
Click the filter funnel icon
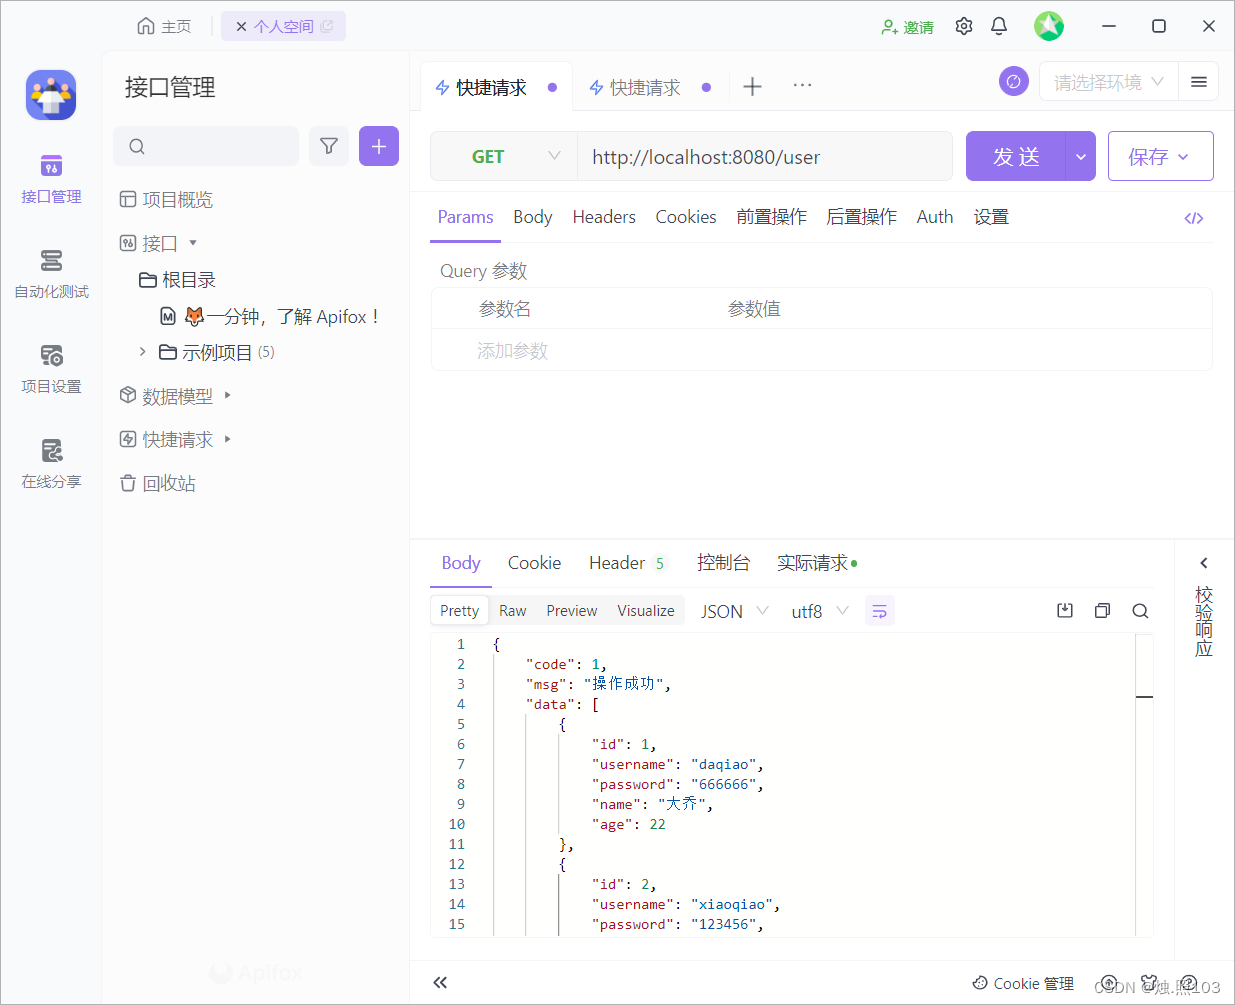click(x=329, y=146)
